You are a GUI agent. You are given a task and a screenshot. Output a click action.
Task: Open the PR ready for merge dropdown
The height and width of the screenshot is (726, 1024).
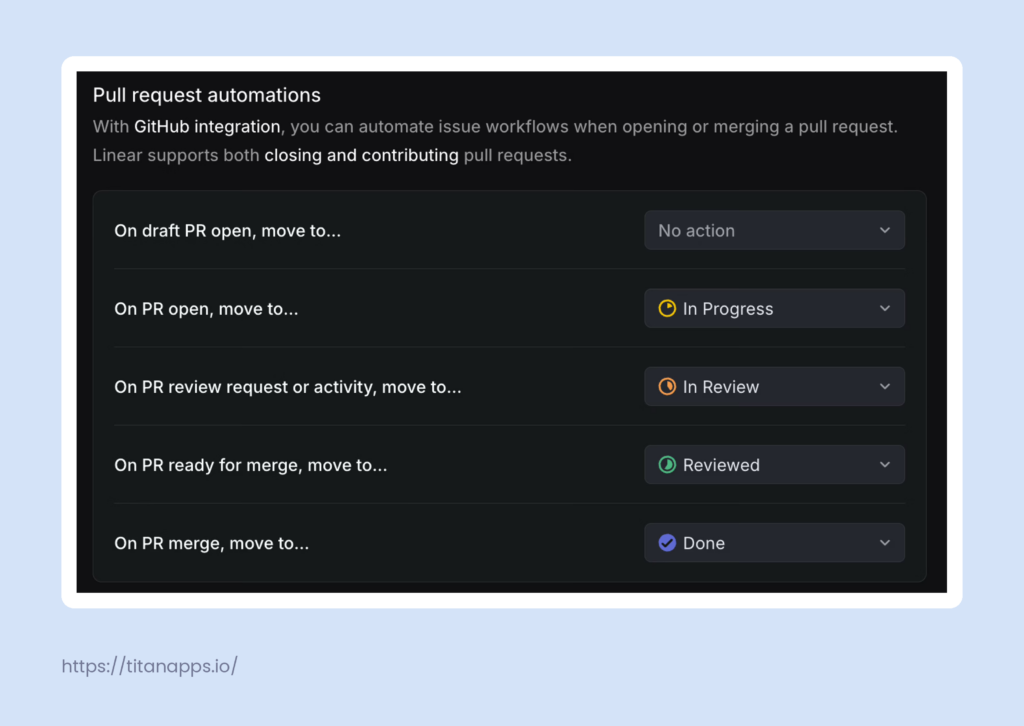pos(774,465)
